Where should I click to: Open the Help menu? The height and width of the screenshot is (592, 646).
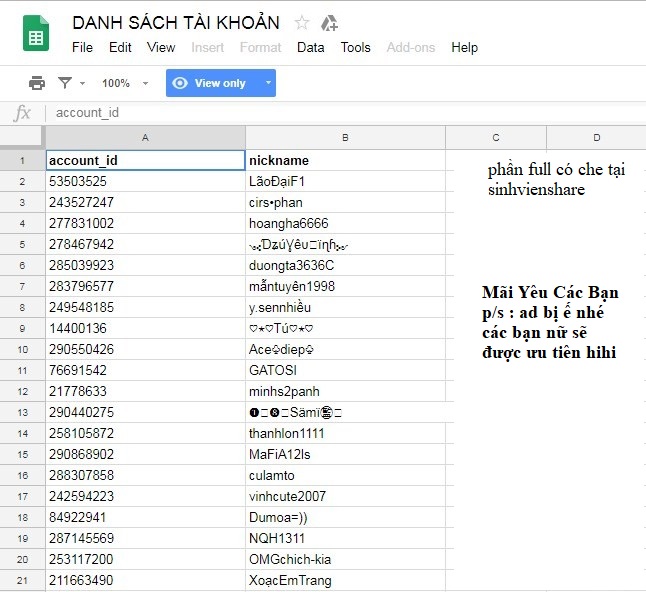[464, 47]
